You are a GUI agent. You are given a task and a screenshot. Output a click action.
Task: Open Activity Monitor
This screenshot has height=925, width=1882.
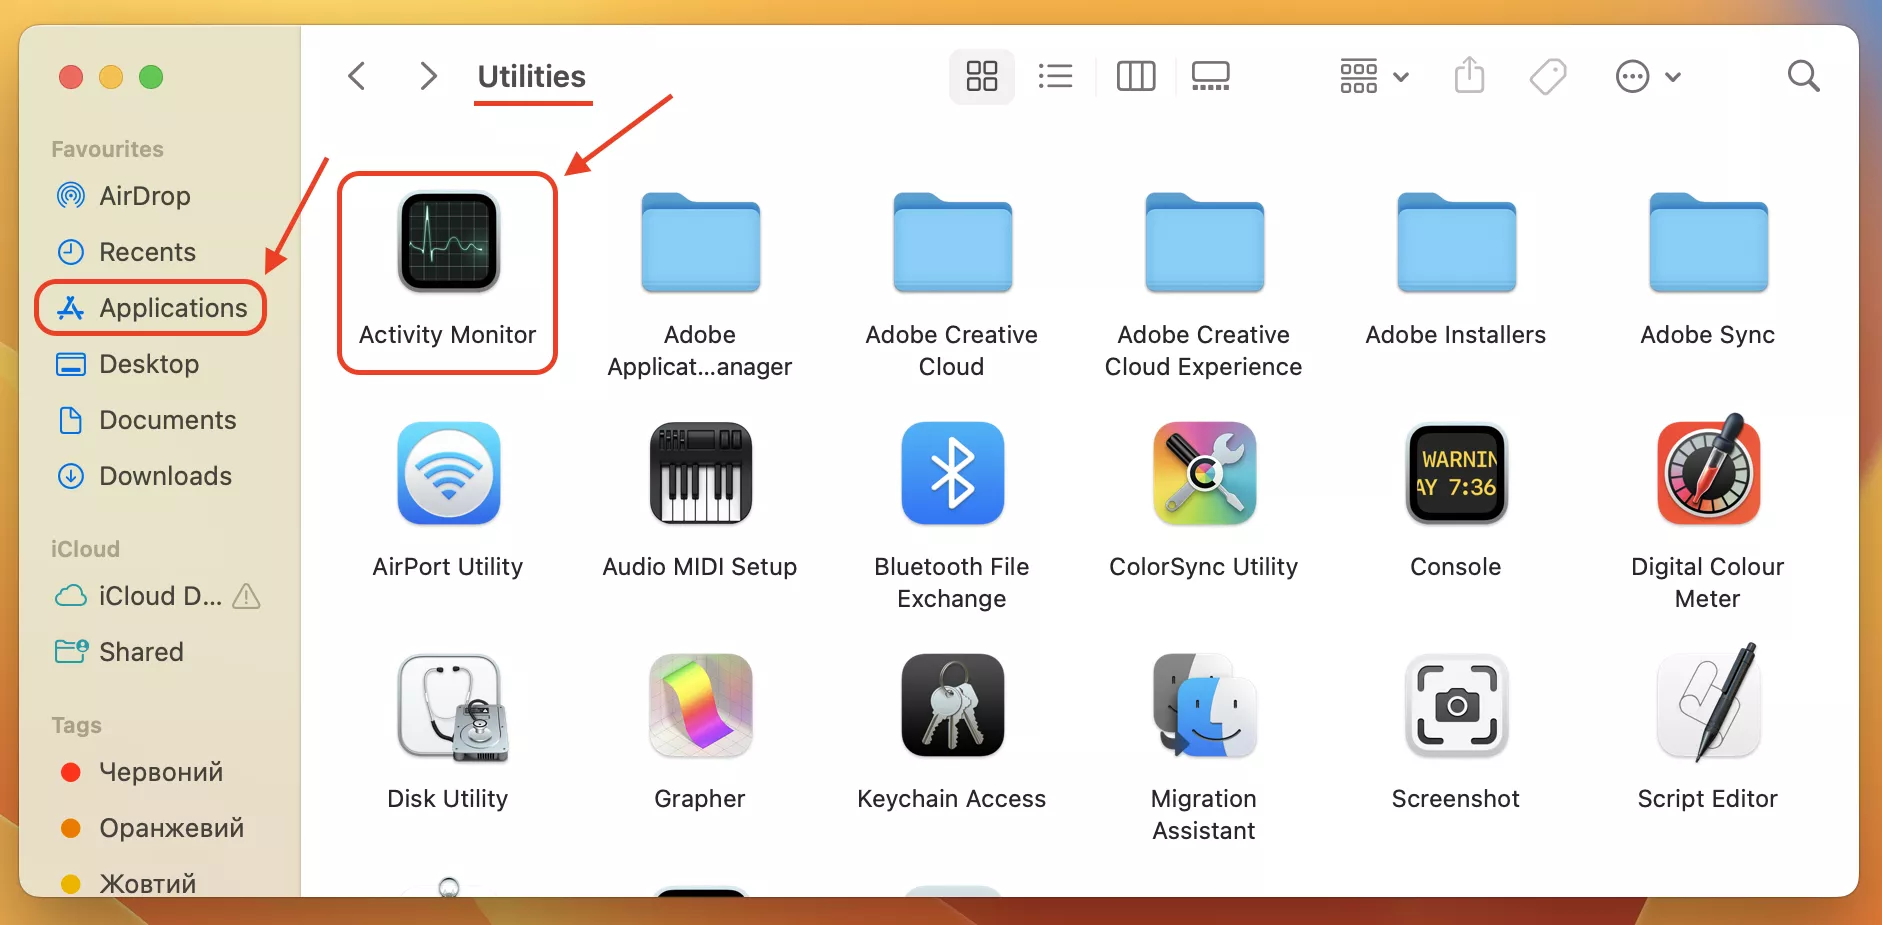(x=447, y=243)
